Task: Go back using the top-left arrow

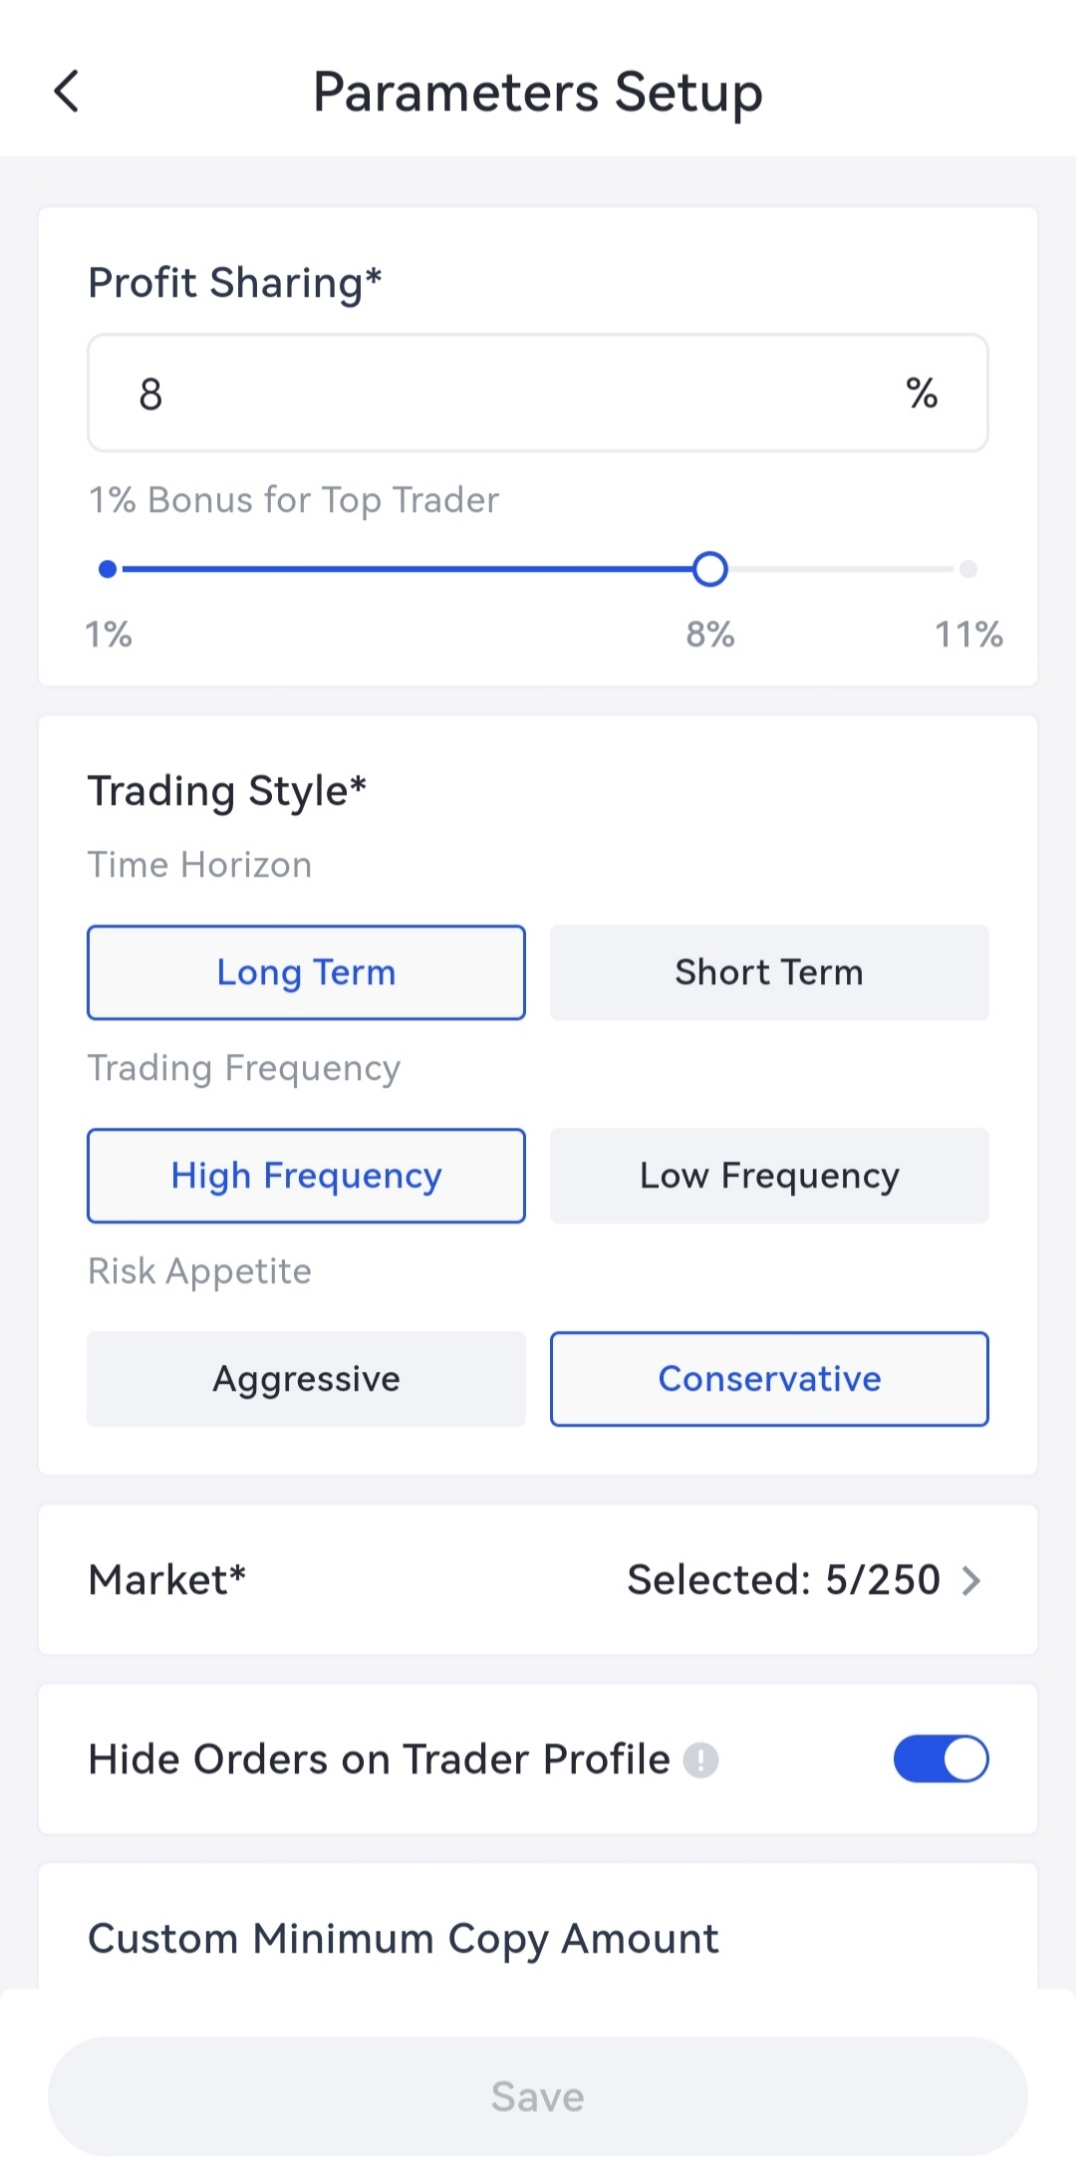Action: [66, 92]
